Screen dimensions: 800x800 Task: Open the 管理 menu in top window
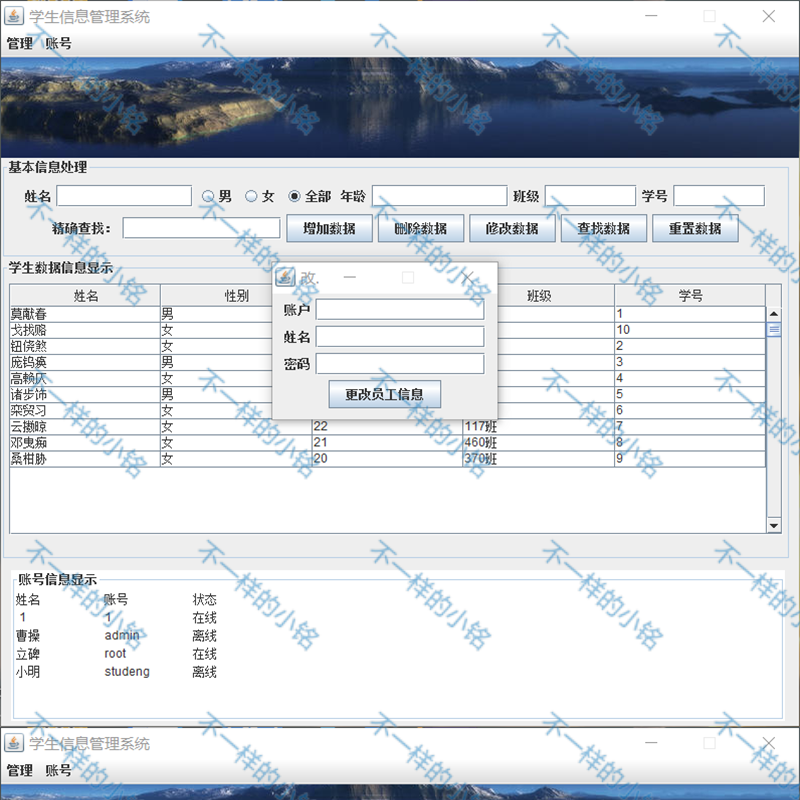[19, 43]
